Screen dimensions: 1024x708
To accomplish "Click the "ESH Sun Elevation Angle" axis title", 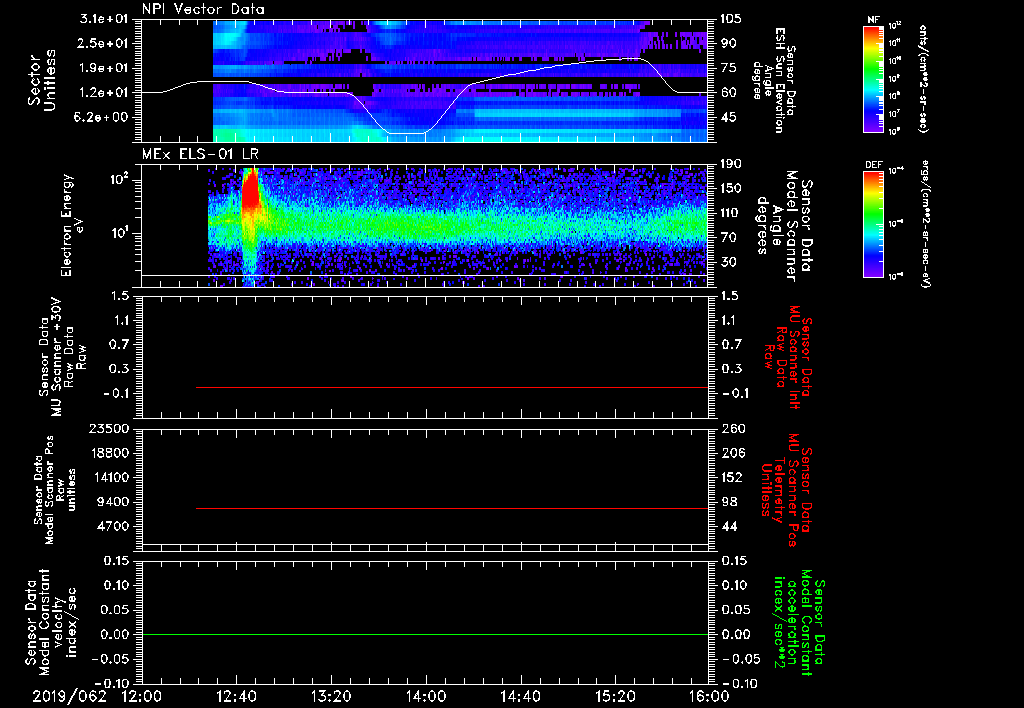I will tap(775, 80).
